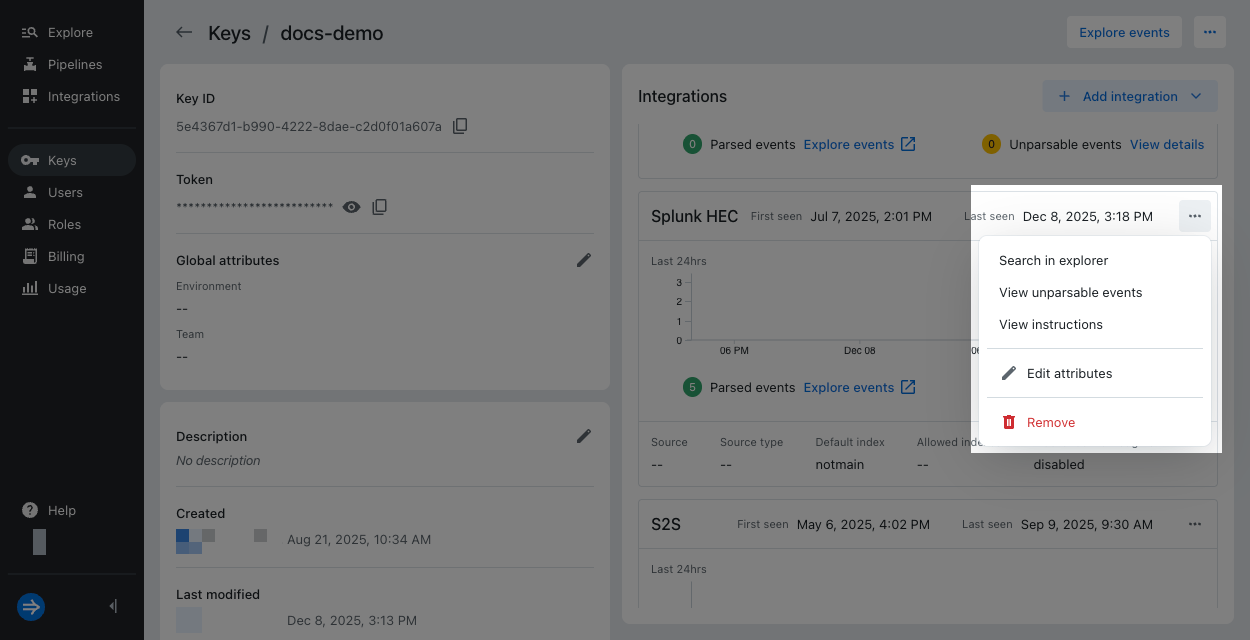
Task: Collapse the sidebar navigation panel
Action: (113, 606)
